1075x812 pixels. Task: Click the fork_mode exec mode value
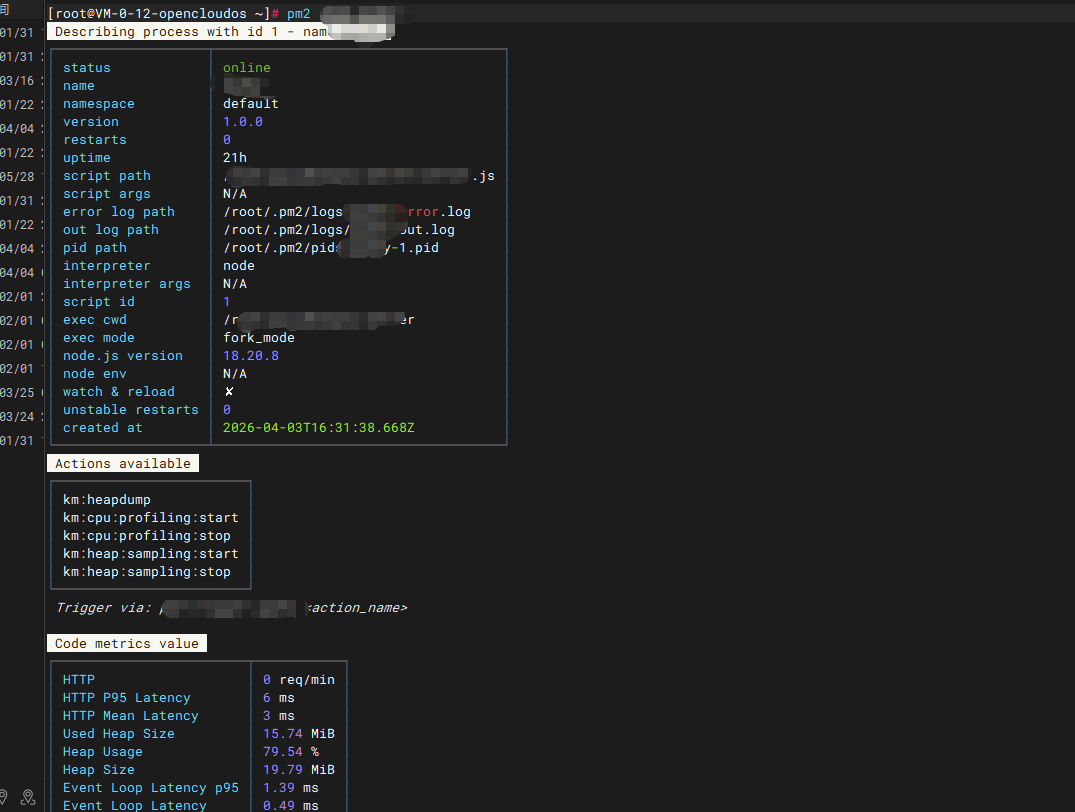[258, 338]
